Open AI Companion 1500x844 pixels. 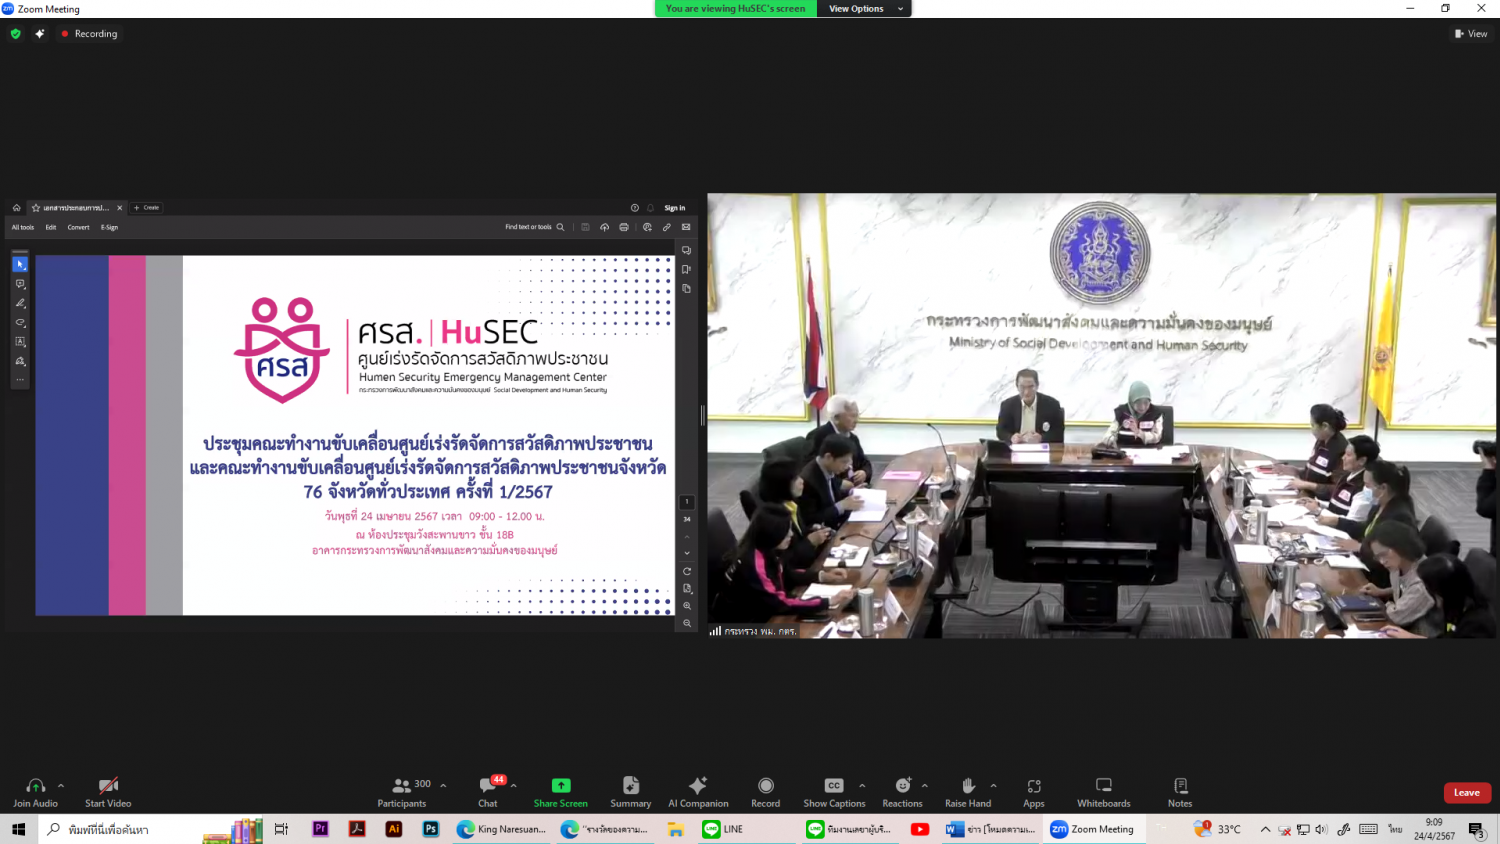(698, 792)
